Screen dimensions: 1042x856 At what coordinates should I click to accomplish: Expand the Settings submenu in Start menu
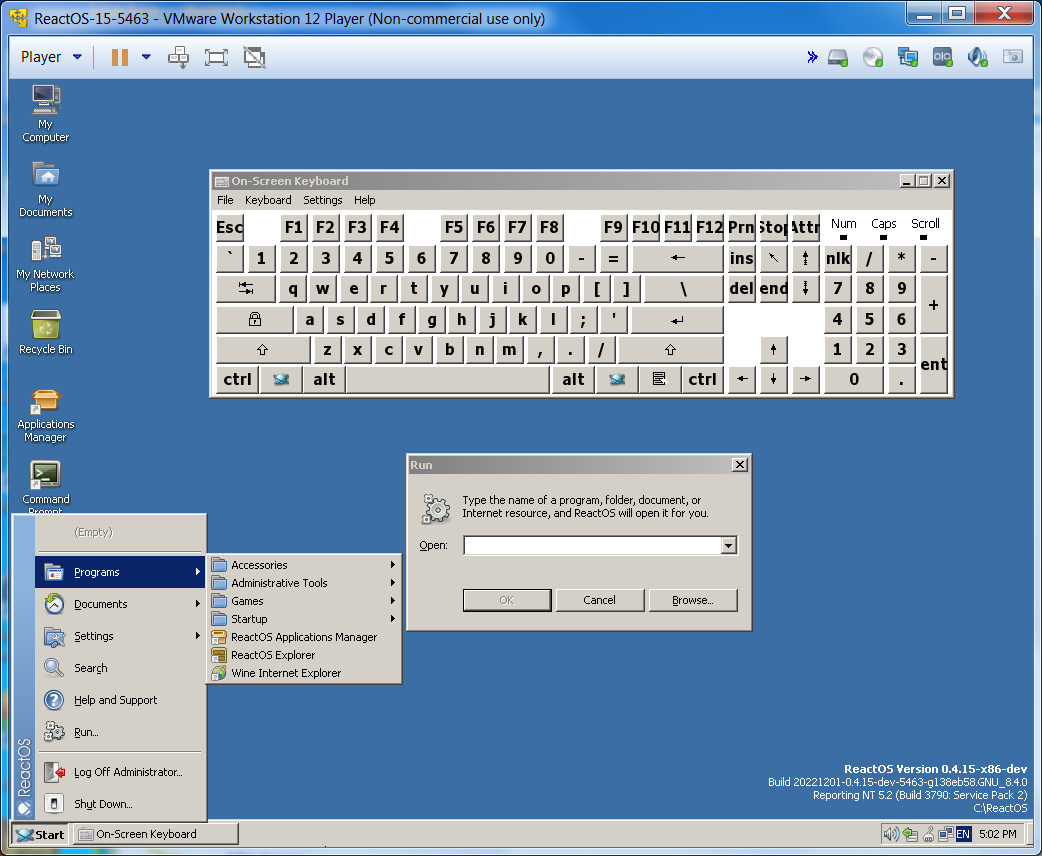[x=120, y=636]
